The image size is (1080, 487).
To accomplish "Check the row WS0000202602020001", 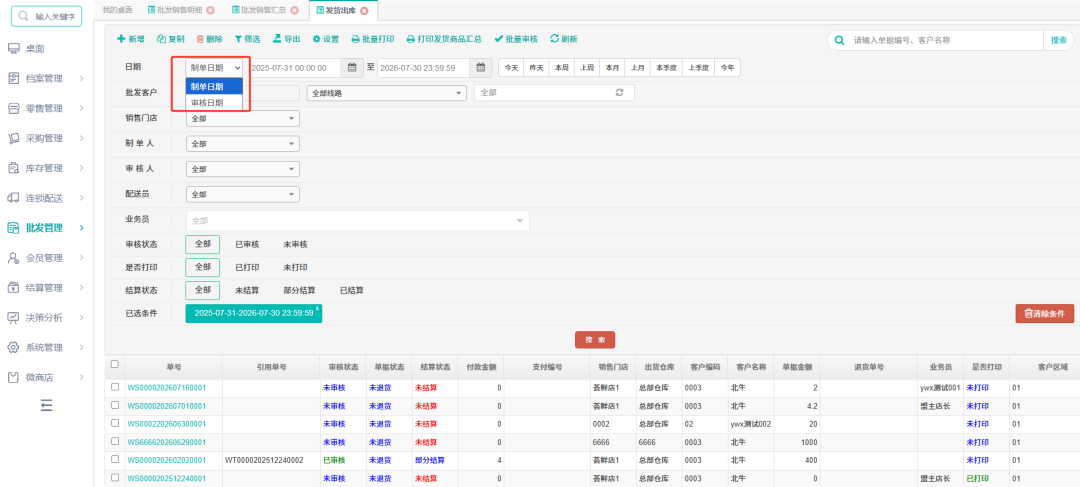I will (x=115, y=459).
